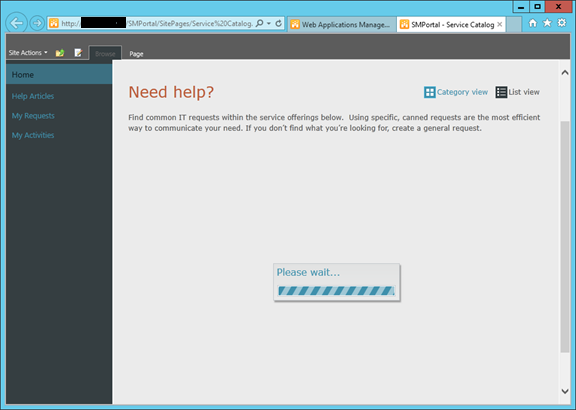Open the browser Tools gear icon
The height and width of the screenshot is (410, 576).
click(x=562, y=23)
